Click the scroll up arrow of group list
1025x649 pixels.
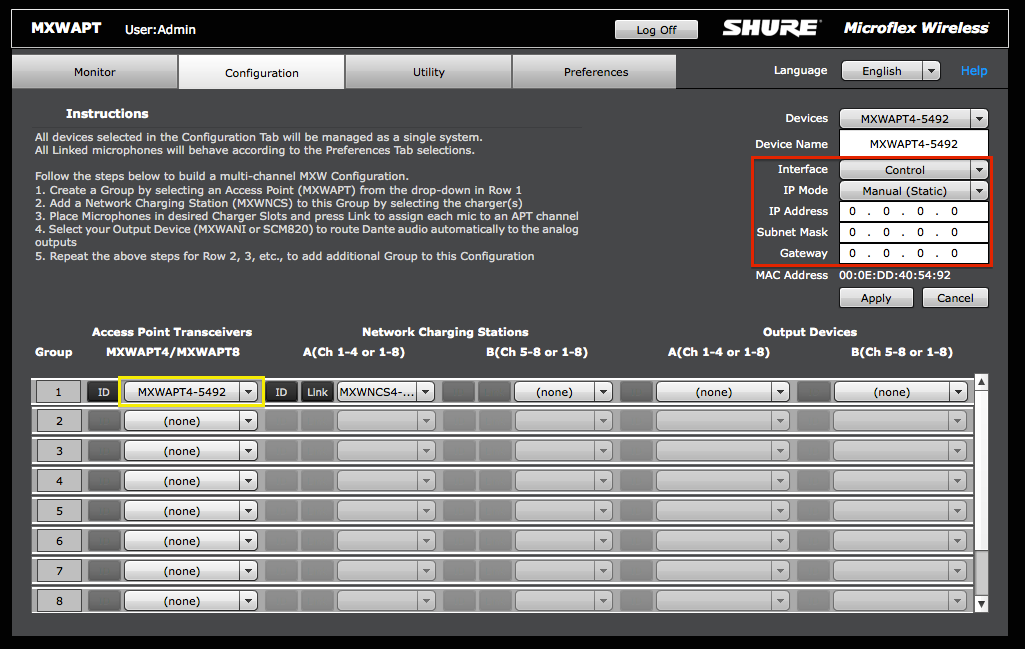coord(981,382)
